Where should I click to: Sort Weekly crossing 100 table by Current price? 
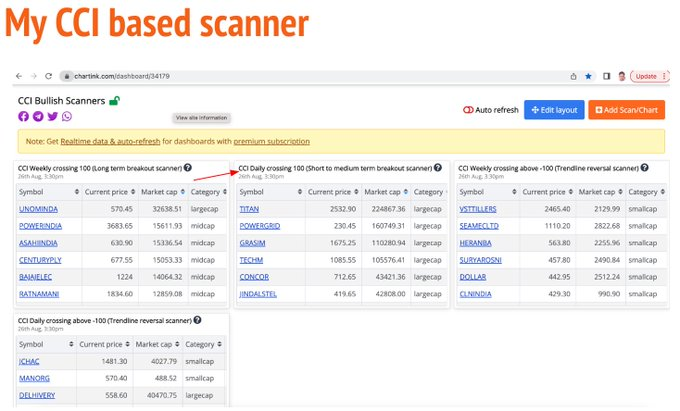(x=110, y=192)
